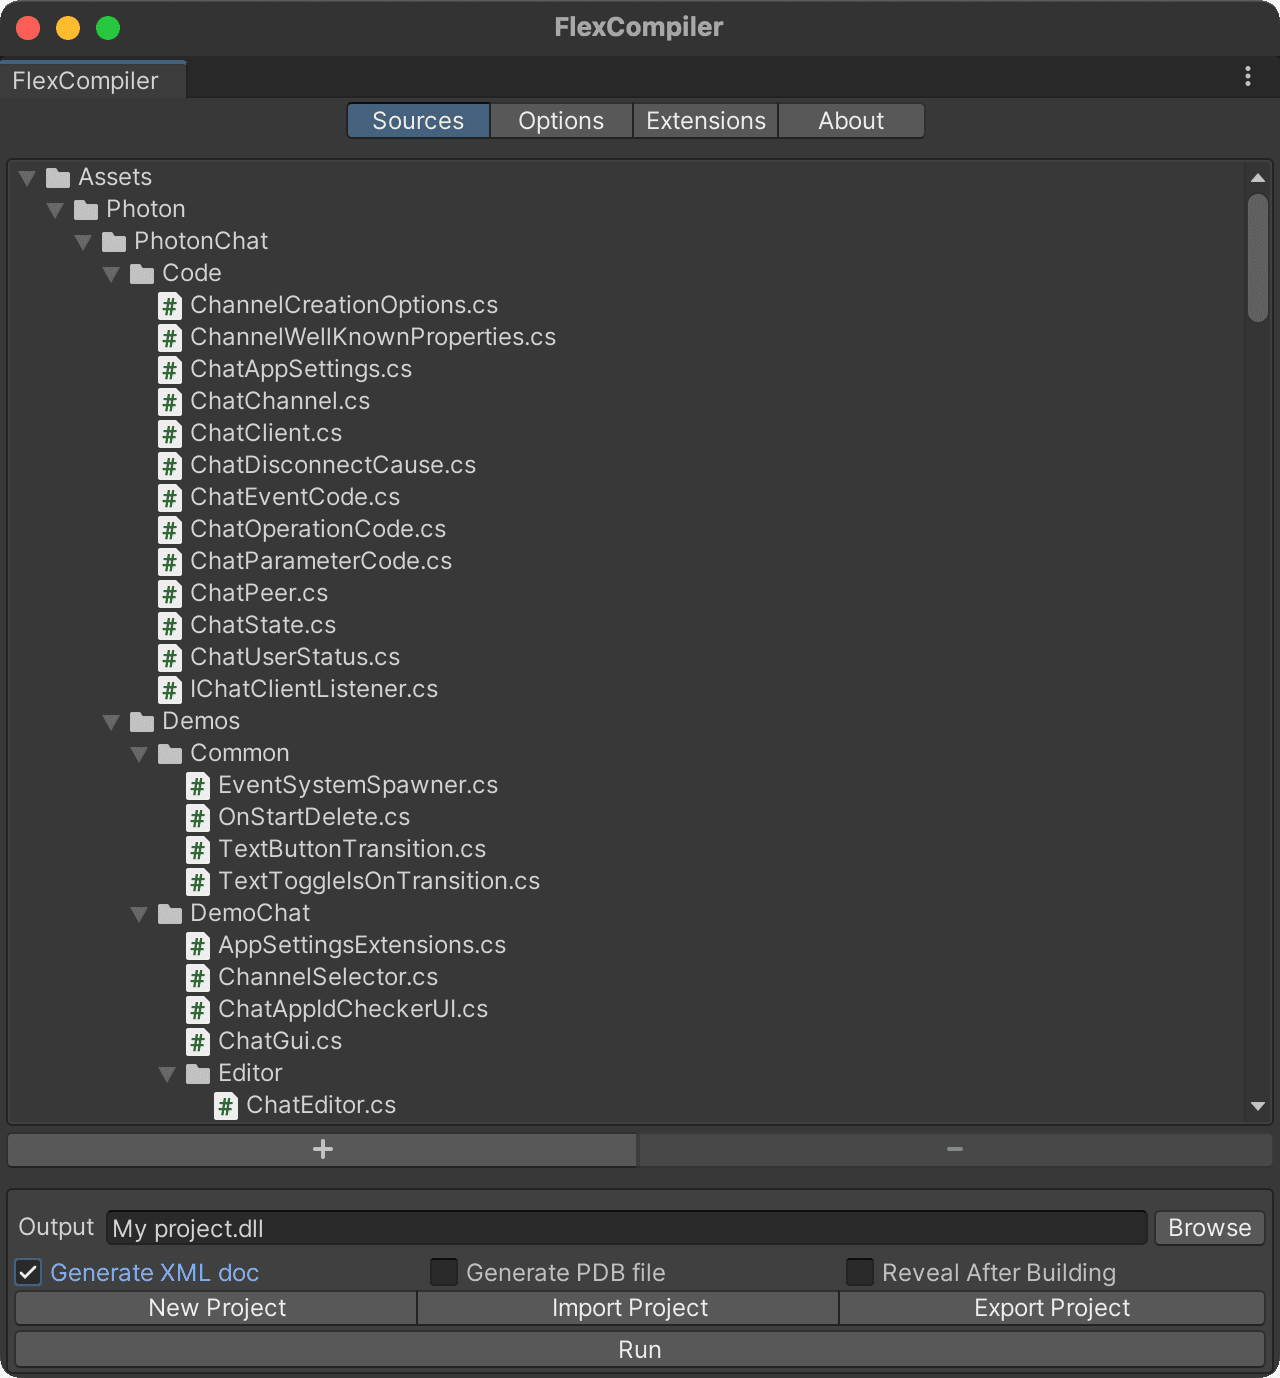Collapse the Demos folder disclosure triangle
The width and height of the screenshot is (1280, 1378).
(111, 722)
